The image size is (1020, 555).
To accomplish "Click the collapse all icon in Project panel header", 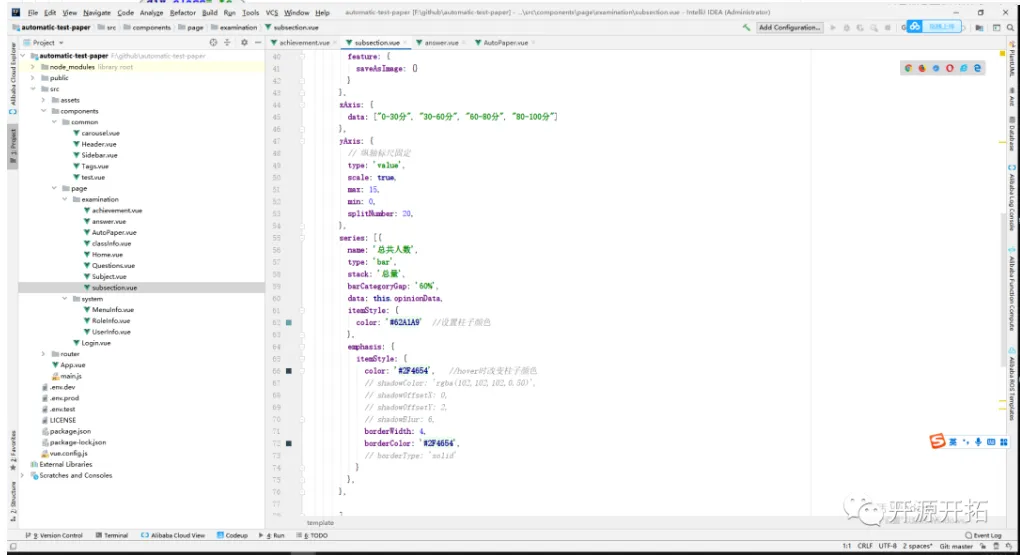I will point(228,43).
